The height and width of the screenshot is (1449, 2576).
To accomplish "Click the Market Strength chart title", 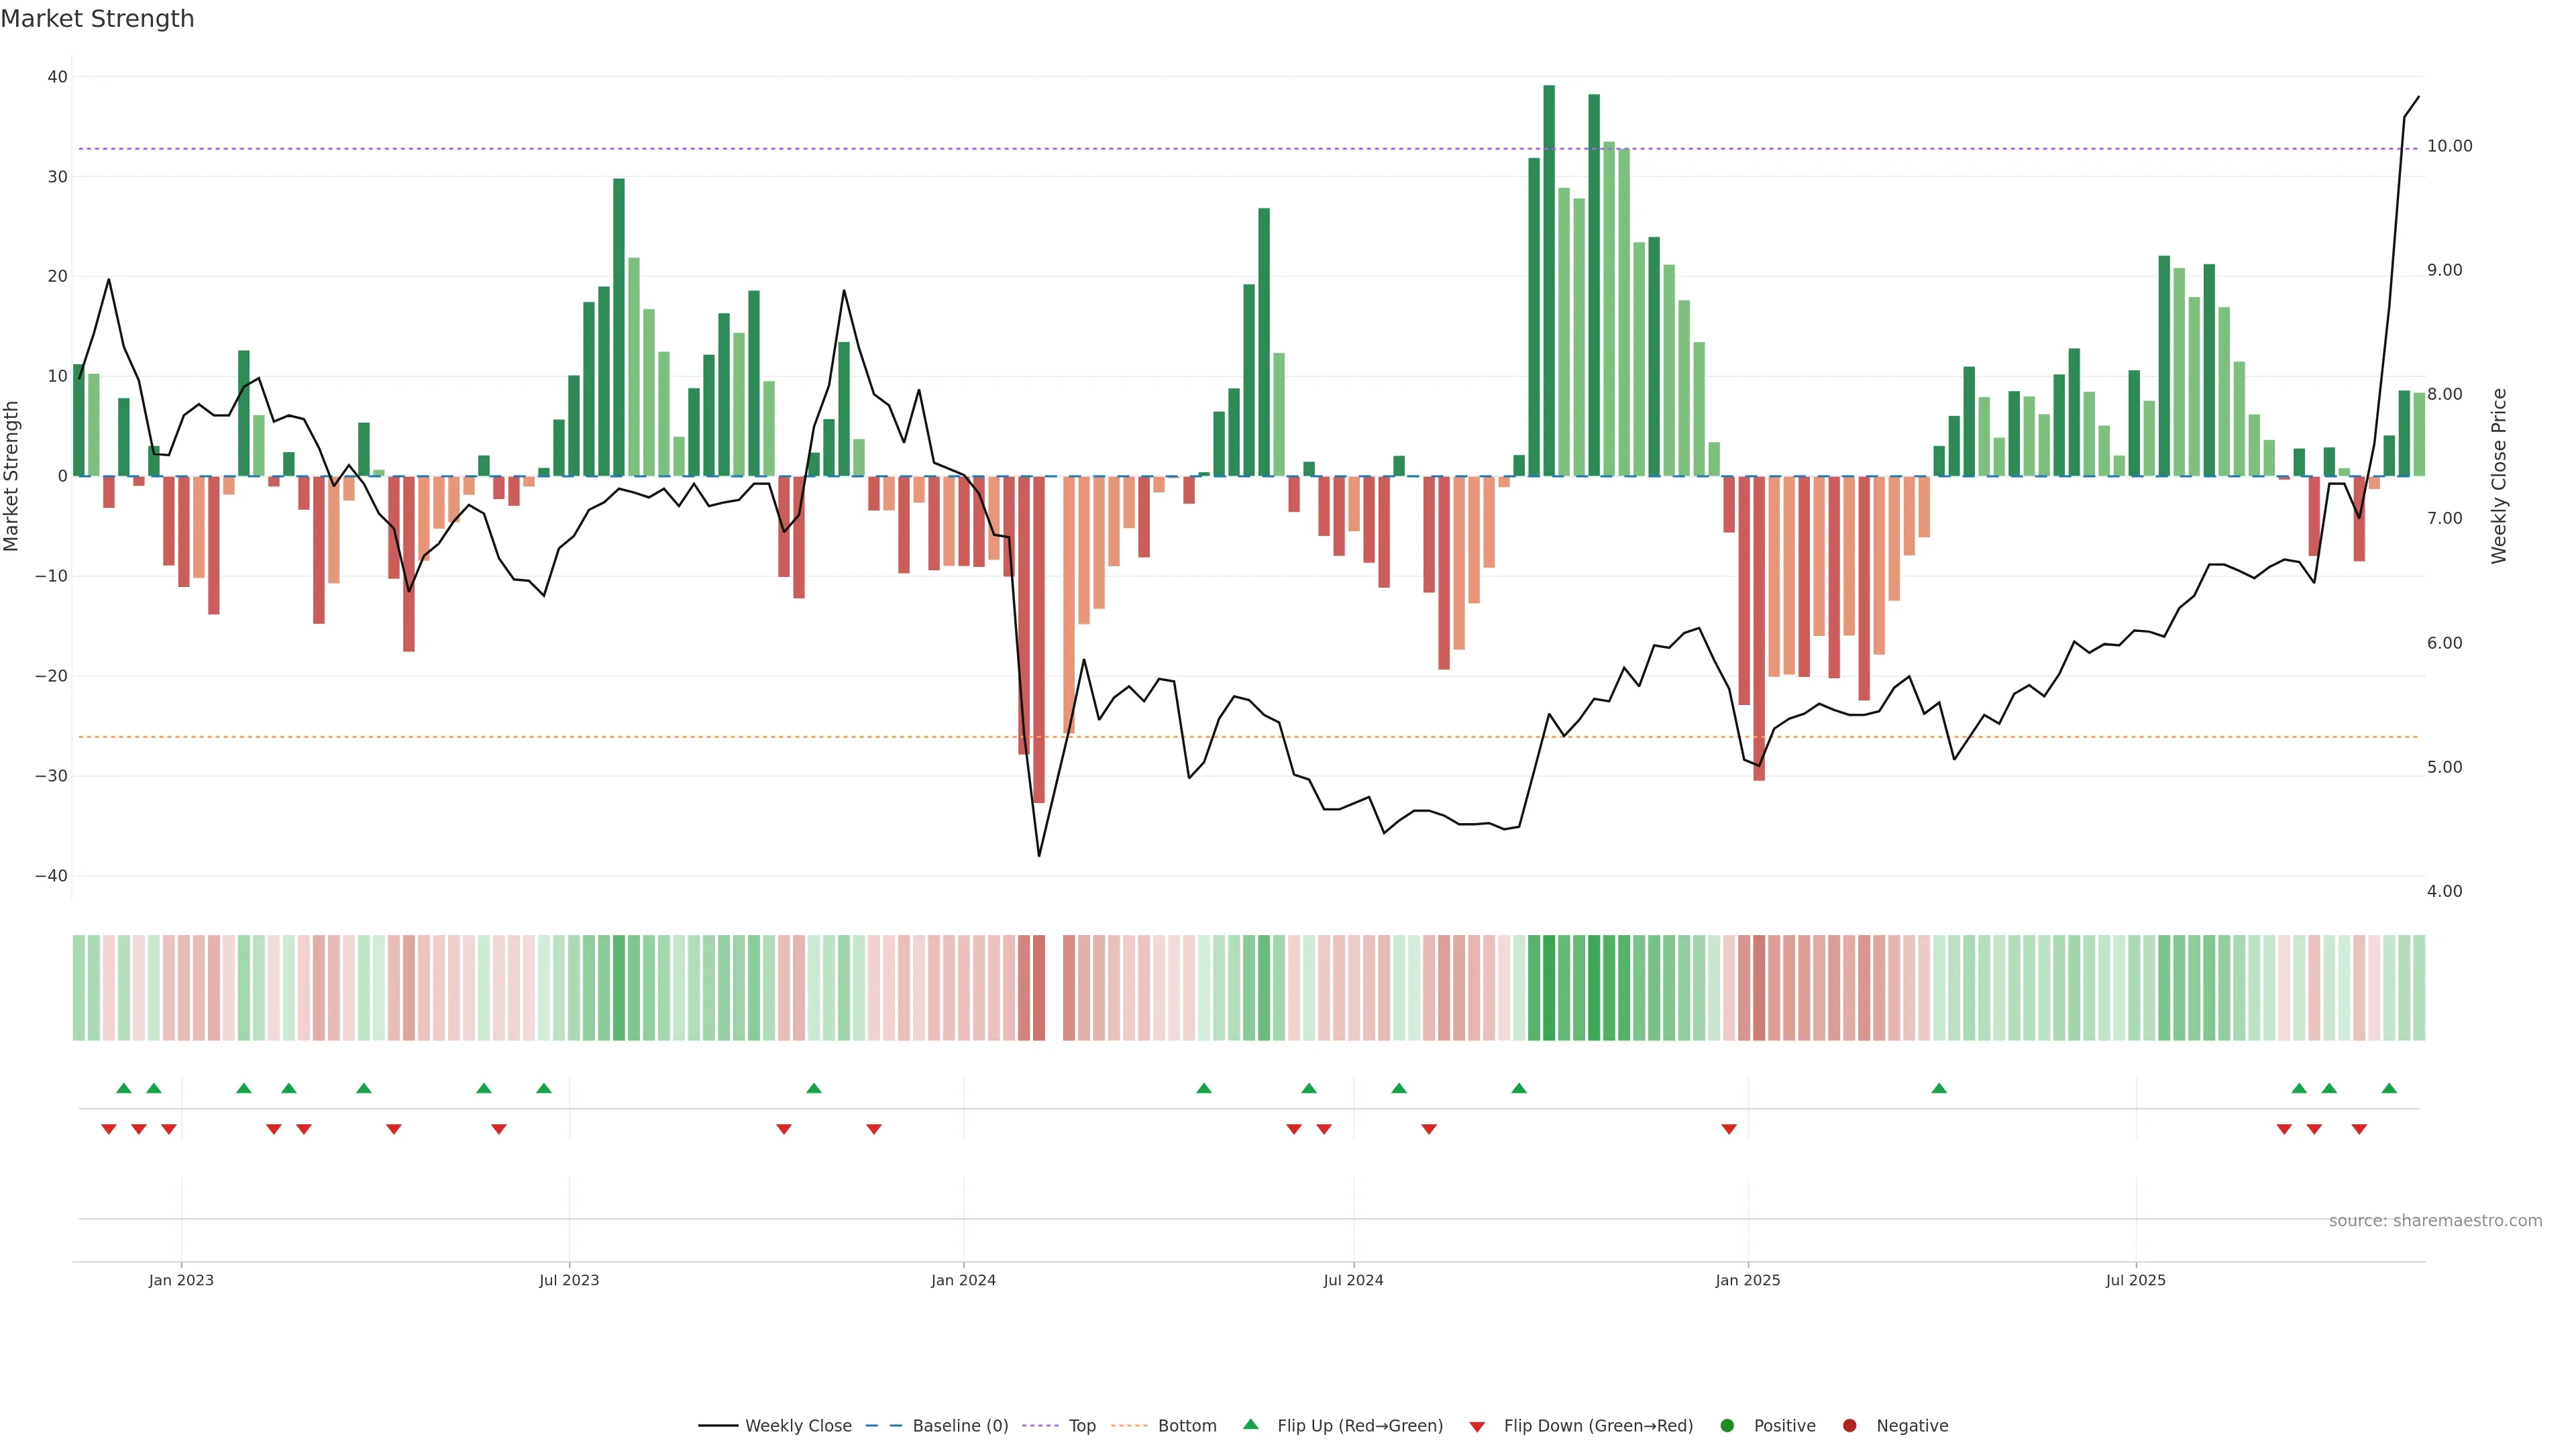I will (x=97, y=19).
